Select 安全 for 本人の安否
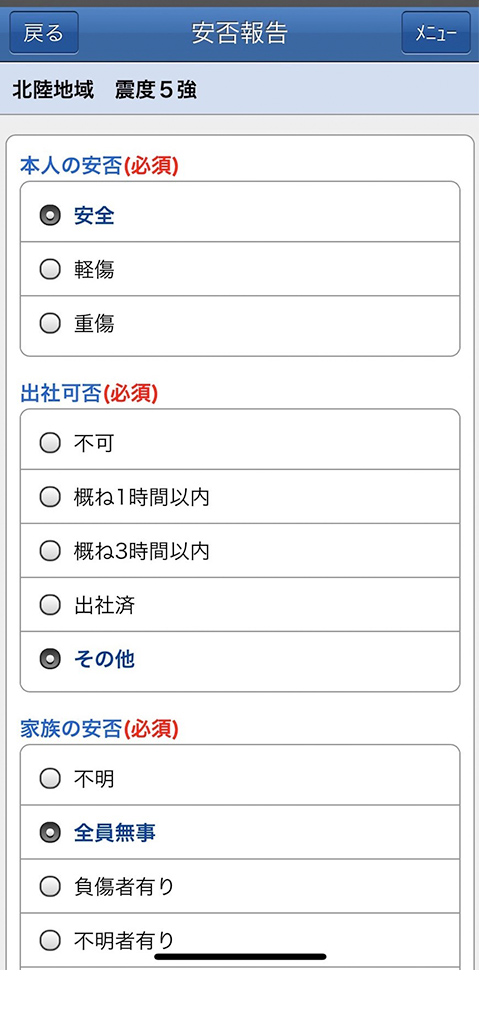 tap(240, 216)
